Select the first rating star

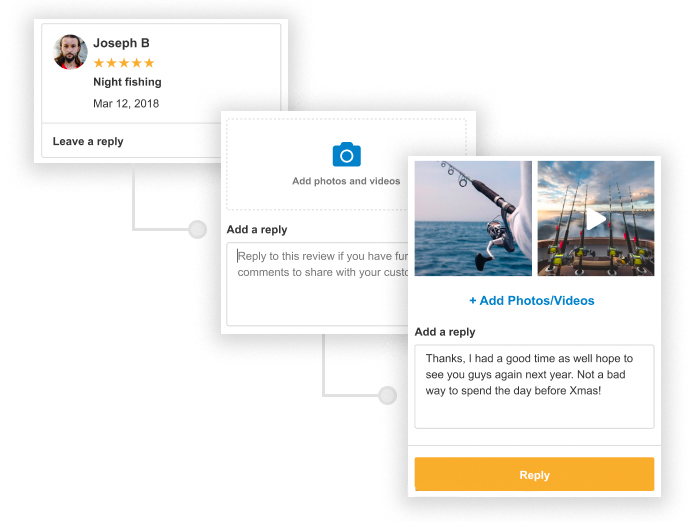point(99,63)
